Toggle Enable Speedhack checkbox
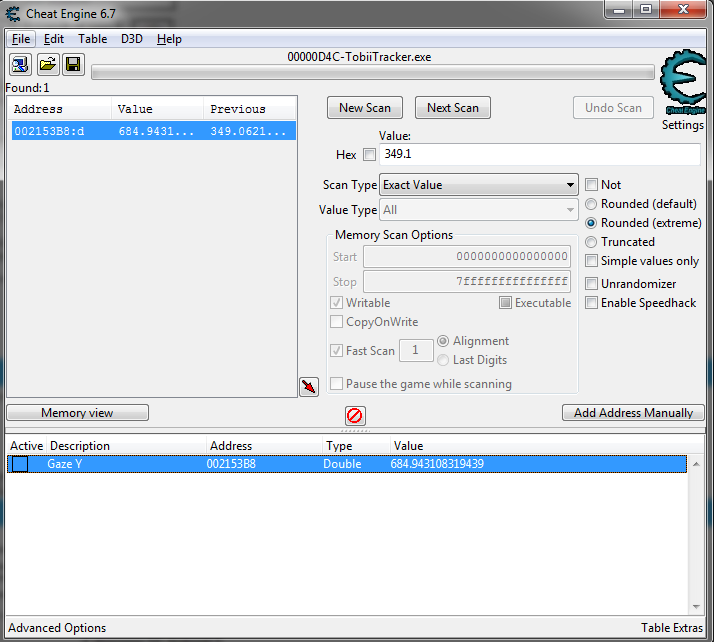Viewport: 714px width, 642px height. coord(591,303)
